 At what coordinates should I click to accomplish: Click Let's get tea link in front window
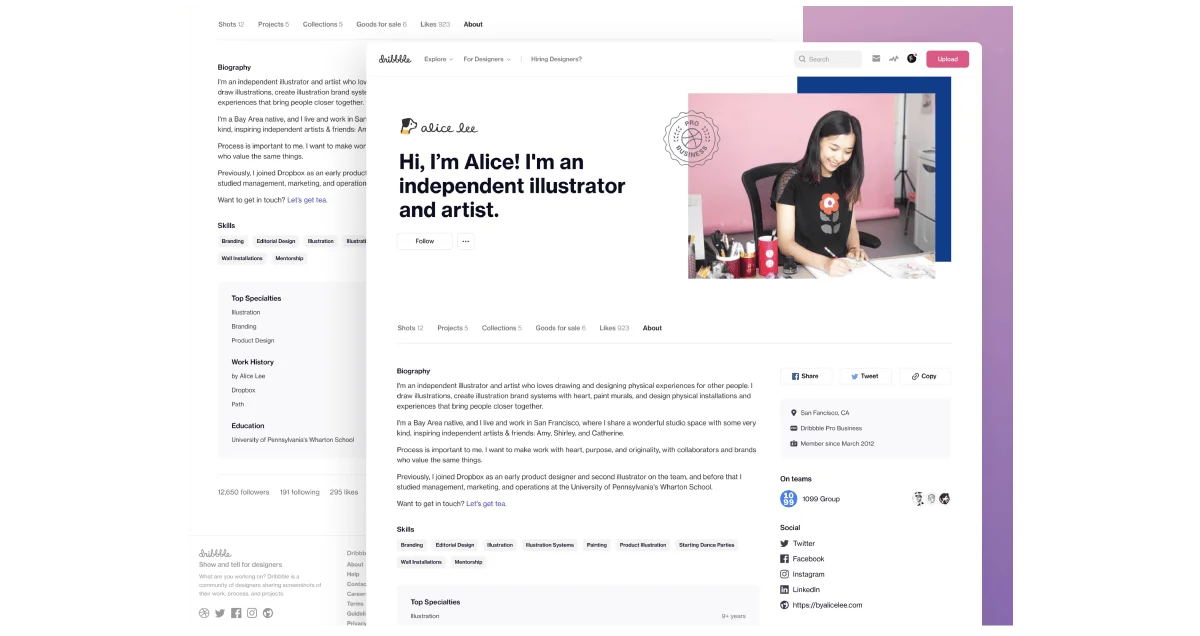tap(486, 503)
